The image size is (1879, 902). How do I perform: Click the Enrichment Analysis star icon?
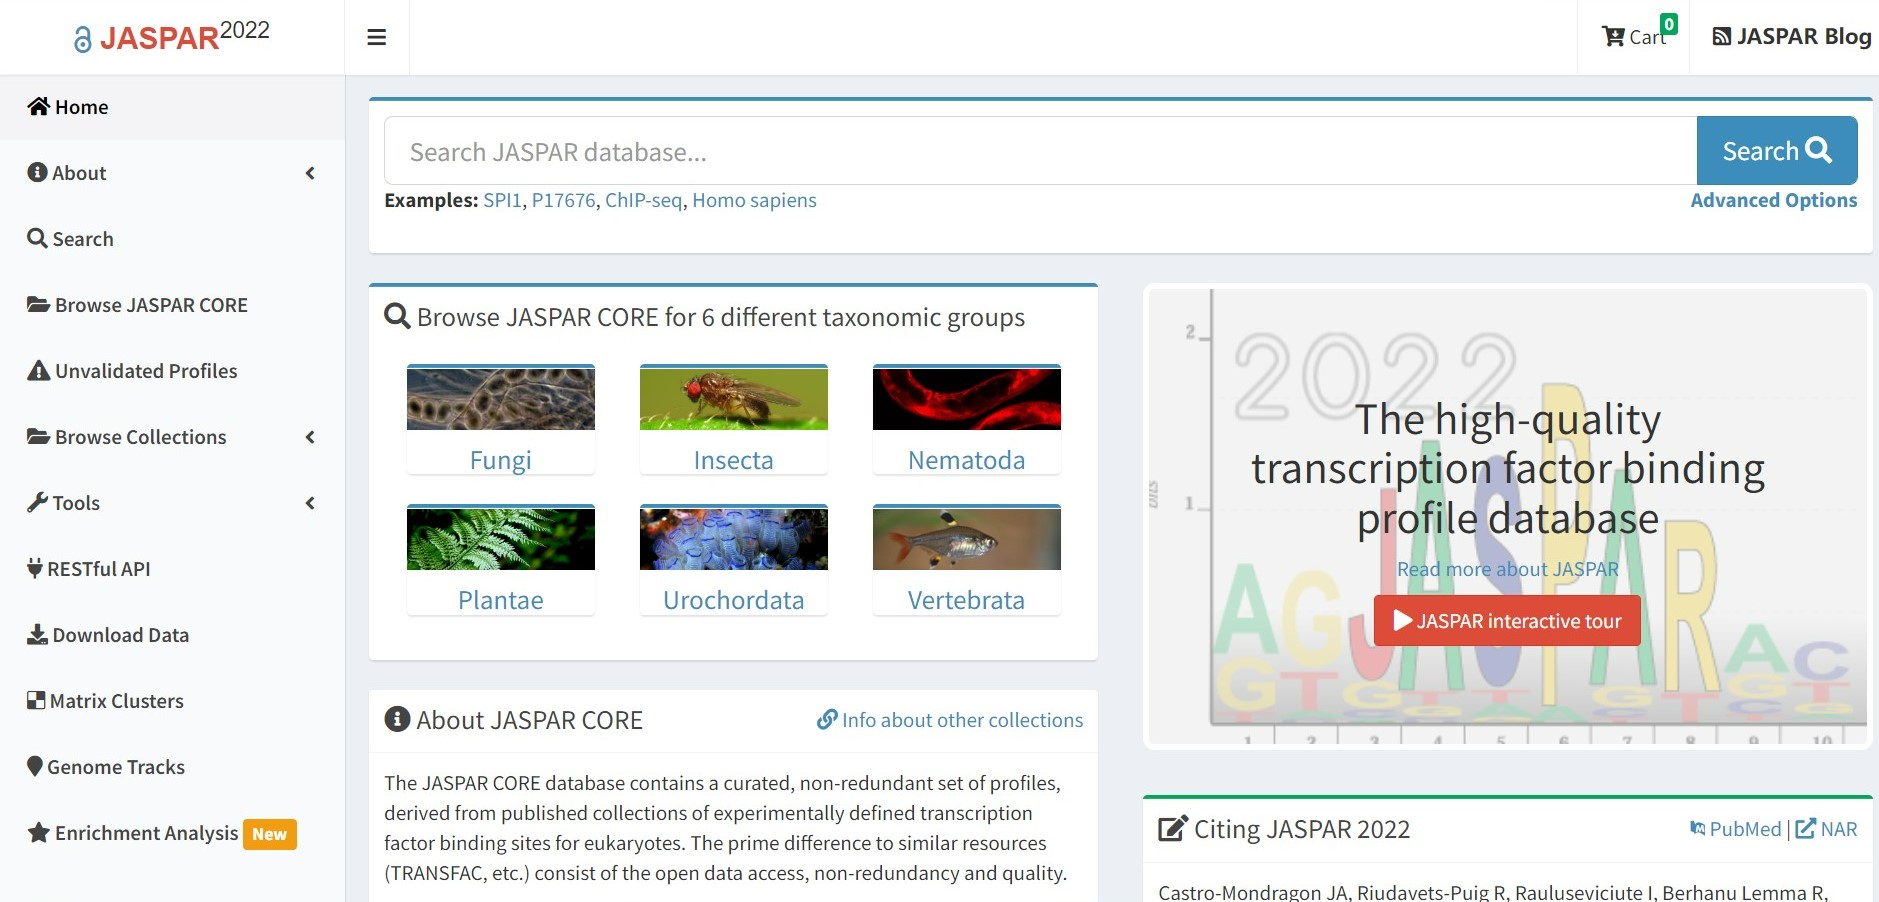point(39,832)
